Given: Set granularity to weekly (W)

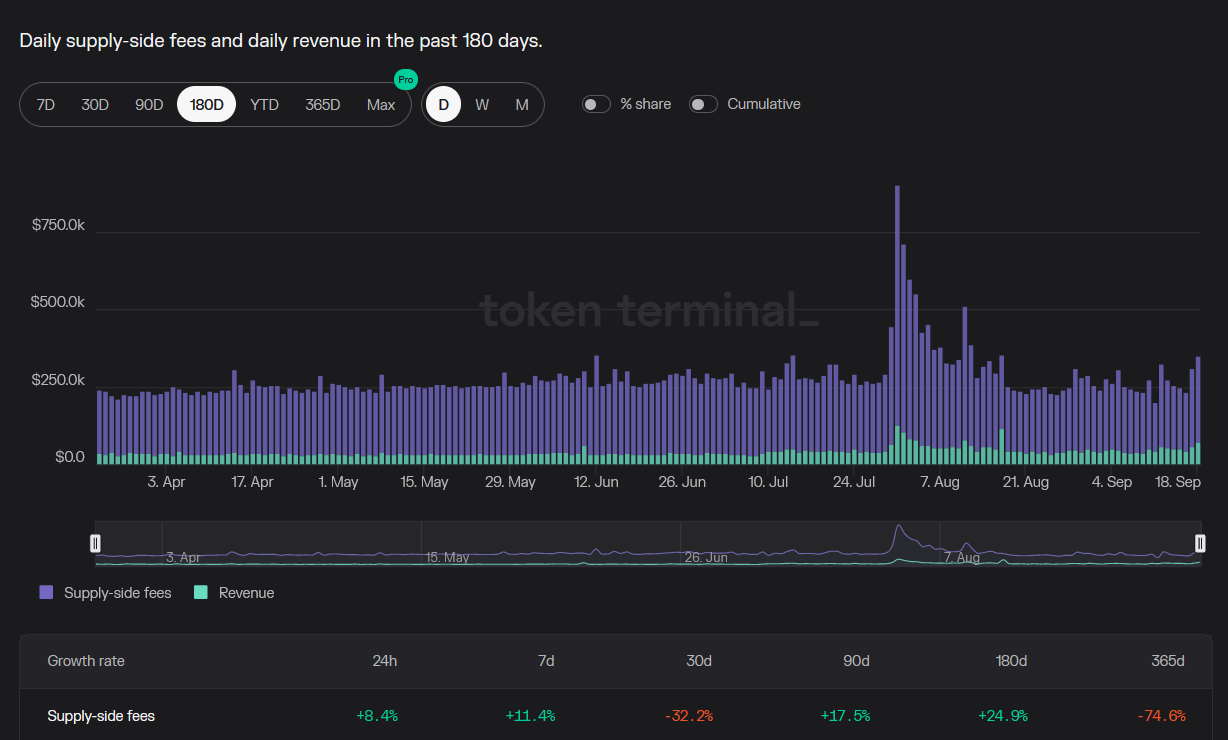Looking at the screenshot, I should 482,105.
